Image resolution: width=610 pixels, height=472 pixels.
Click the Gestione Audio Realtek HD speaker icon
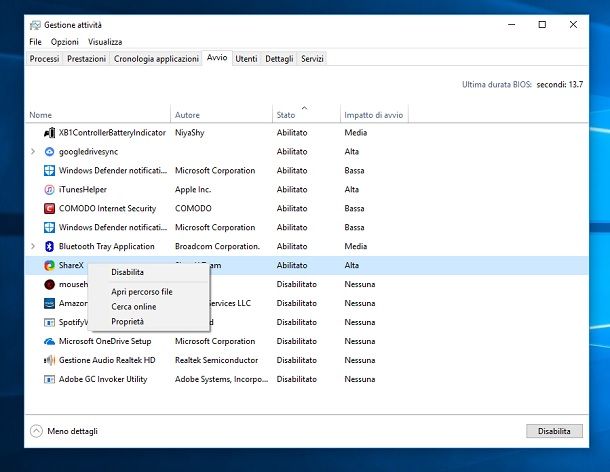tap(49, 360)
